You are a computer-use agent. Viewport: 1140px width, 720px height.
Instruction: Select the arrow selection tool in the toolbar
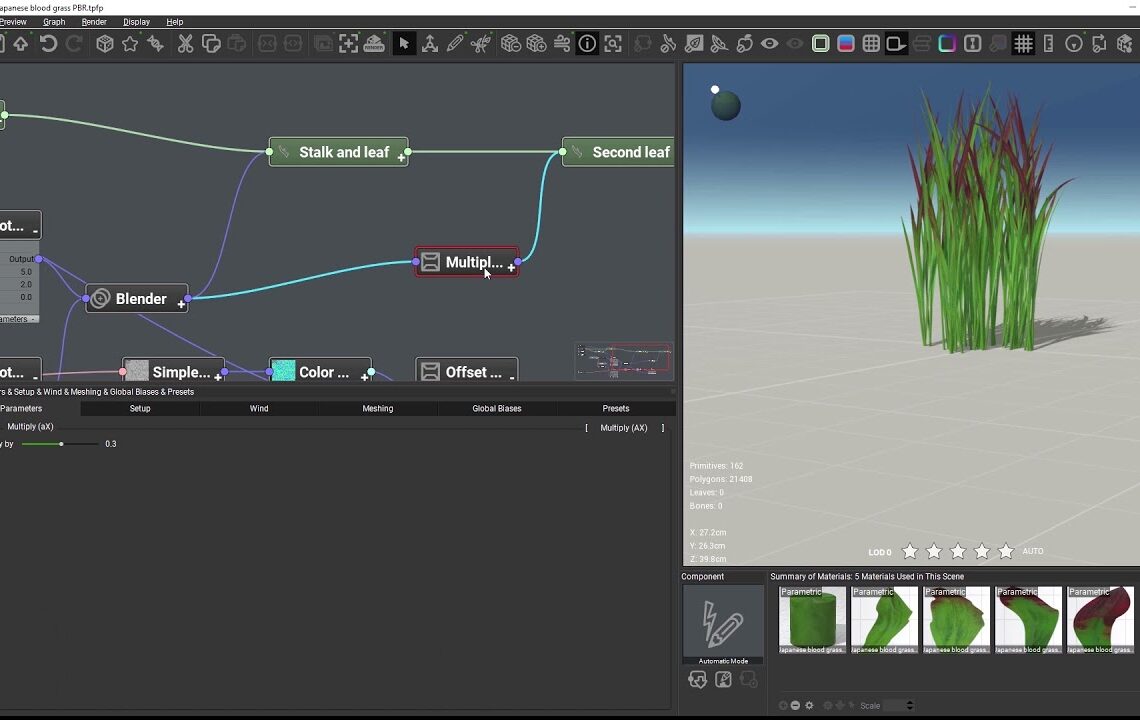(x=405, y=44)
